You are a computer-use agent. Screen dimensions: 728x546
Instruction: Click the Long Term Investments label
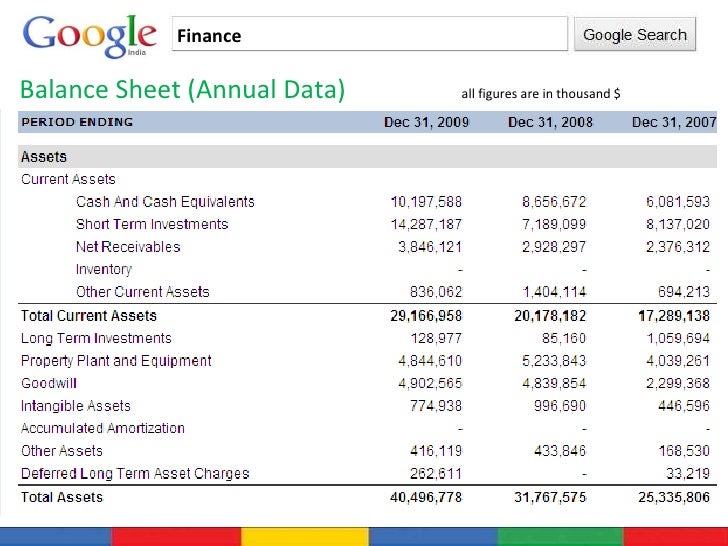pyautogui.click(x=96, y=338)
